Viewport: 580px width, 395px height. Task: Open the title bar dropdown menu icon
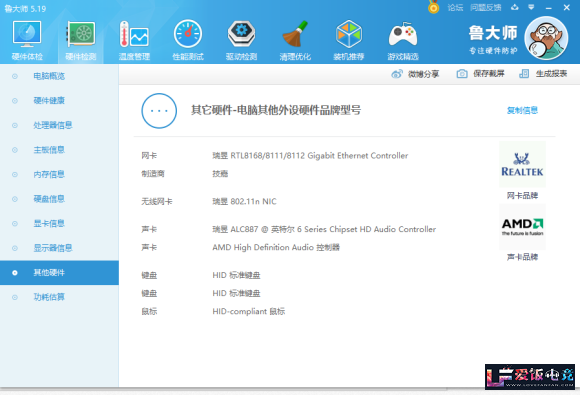click(x=531, y=7)
